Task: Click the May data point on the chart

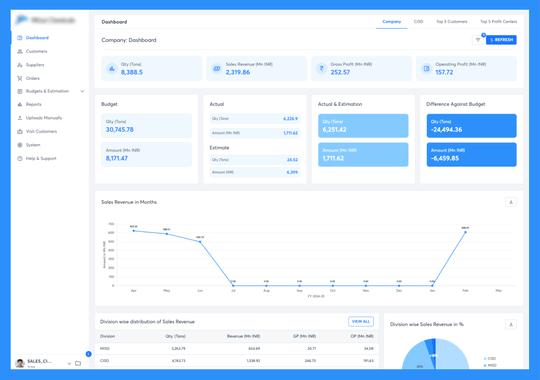Action: pos(167,234)
